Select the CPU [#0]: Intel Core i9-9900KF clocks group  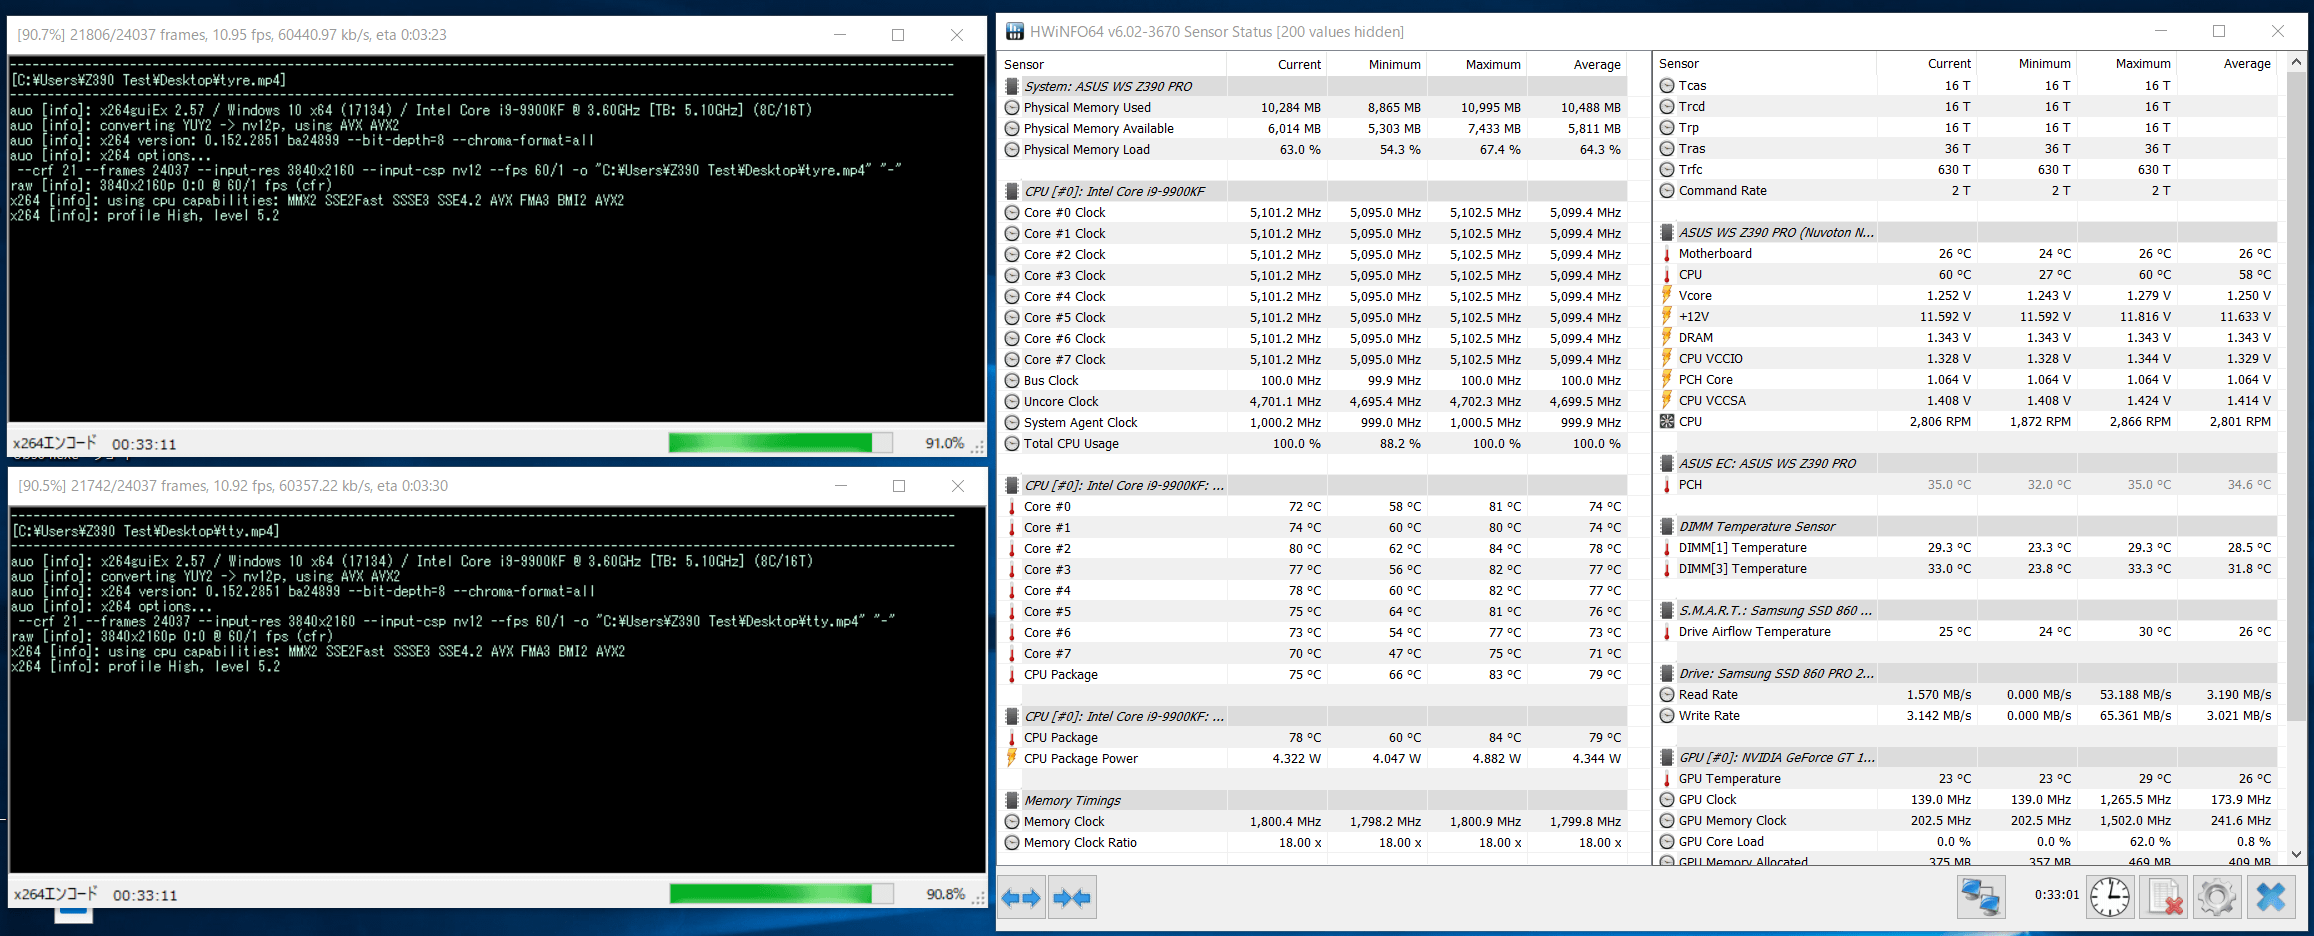point(1314,191)
